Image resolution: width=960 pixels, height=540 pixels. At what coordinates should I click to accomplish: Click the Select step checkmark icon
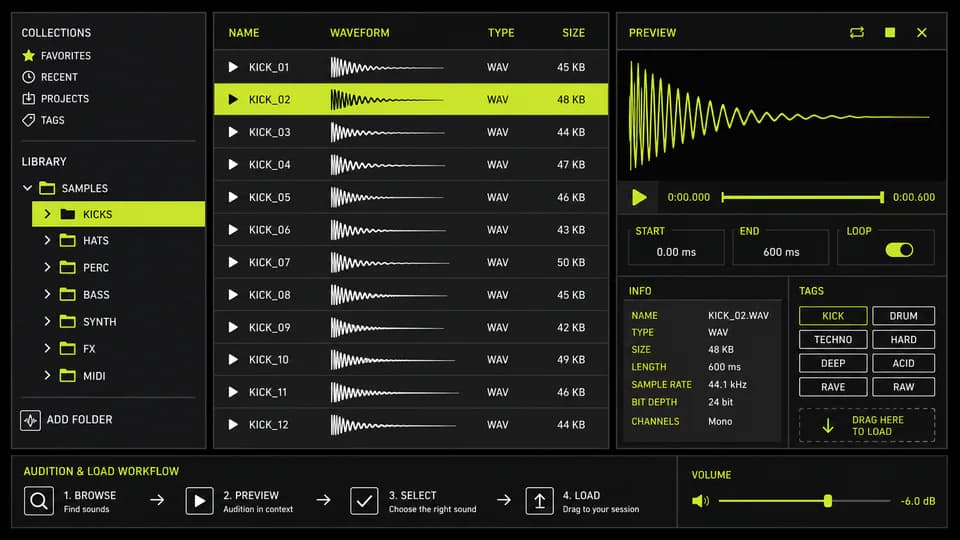[x=364, y=501]
